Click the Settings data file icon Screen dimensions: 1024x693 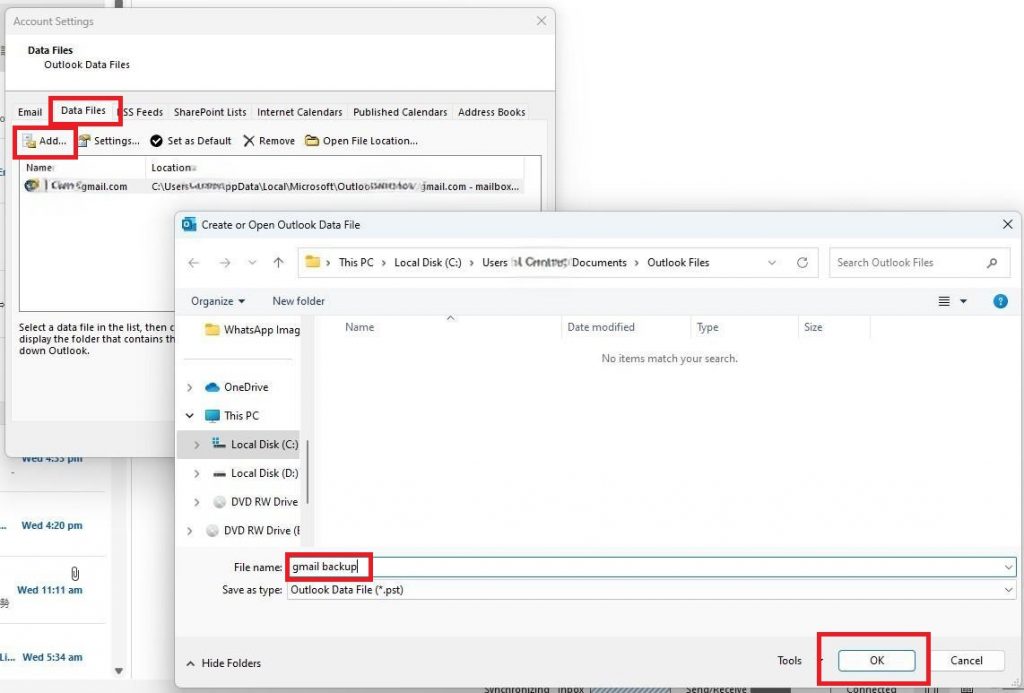click(x=84, y=140)
